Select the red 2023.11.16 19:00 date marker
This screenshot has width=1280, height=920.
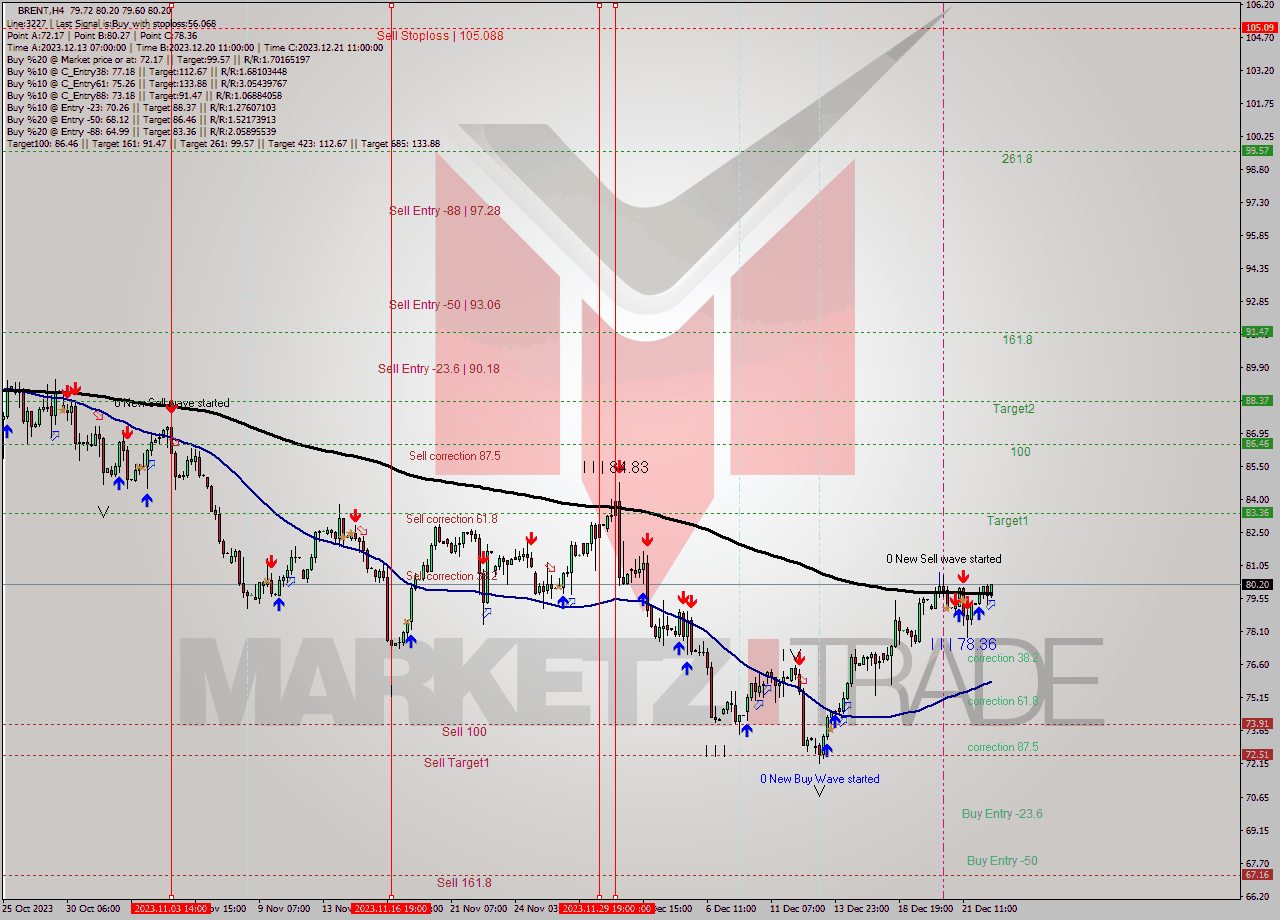391,909
